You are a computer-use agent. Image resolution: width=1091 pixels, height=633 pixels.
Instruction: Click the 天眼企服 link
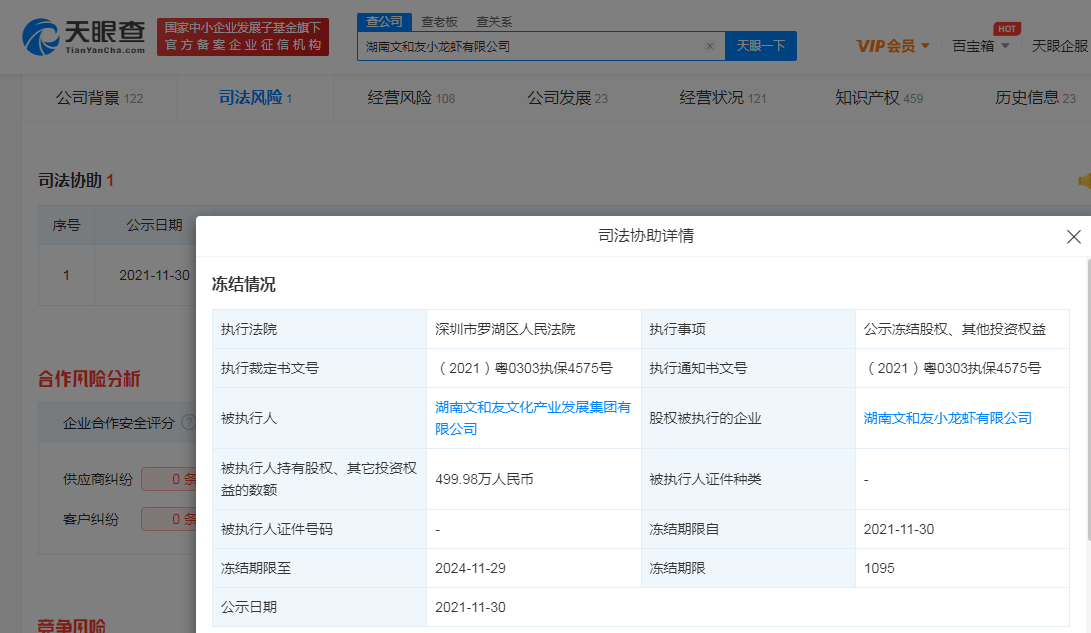pyautogui.click(x=1060, y=46)
